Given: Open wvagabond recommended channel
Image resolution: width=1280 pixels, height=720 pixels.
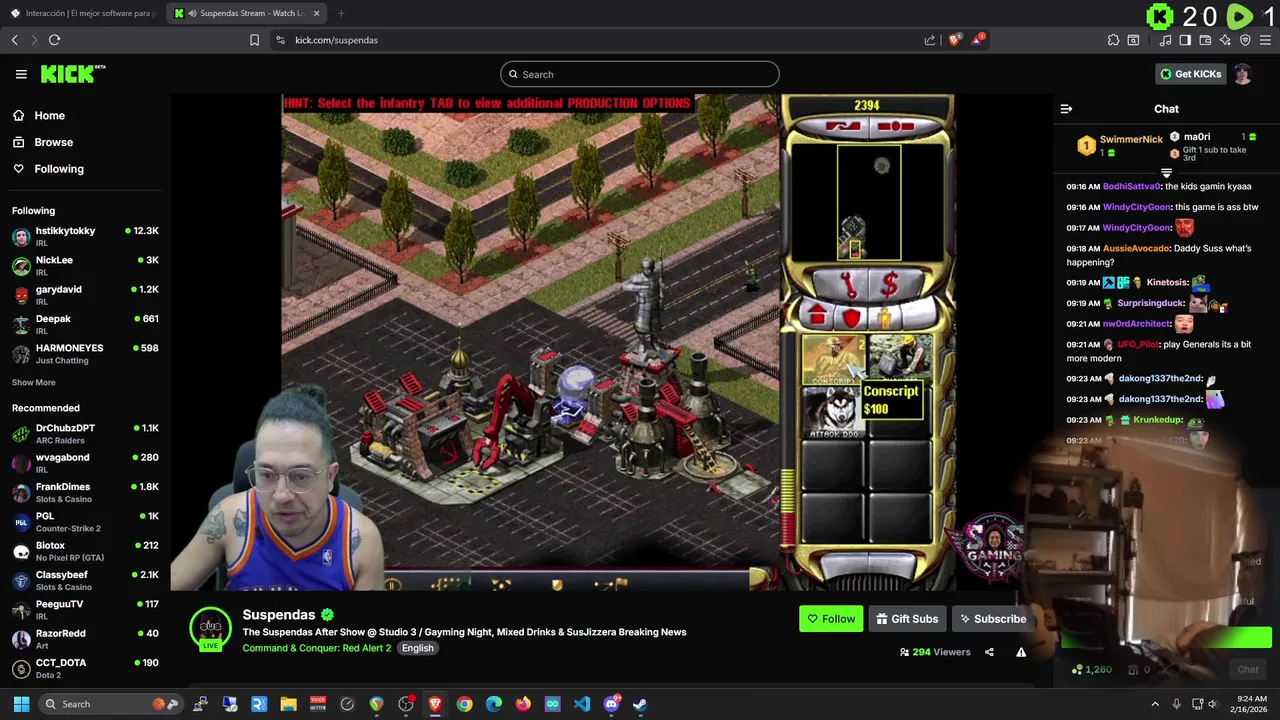Looking at the screenshot, I should [85, 463].
